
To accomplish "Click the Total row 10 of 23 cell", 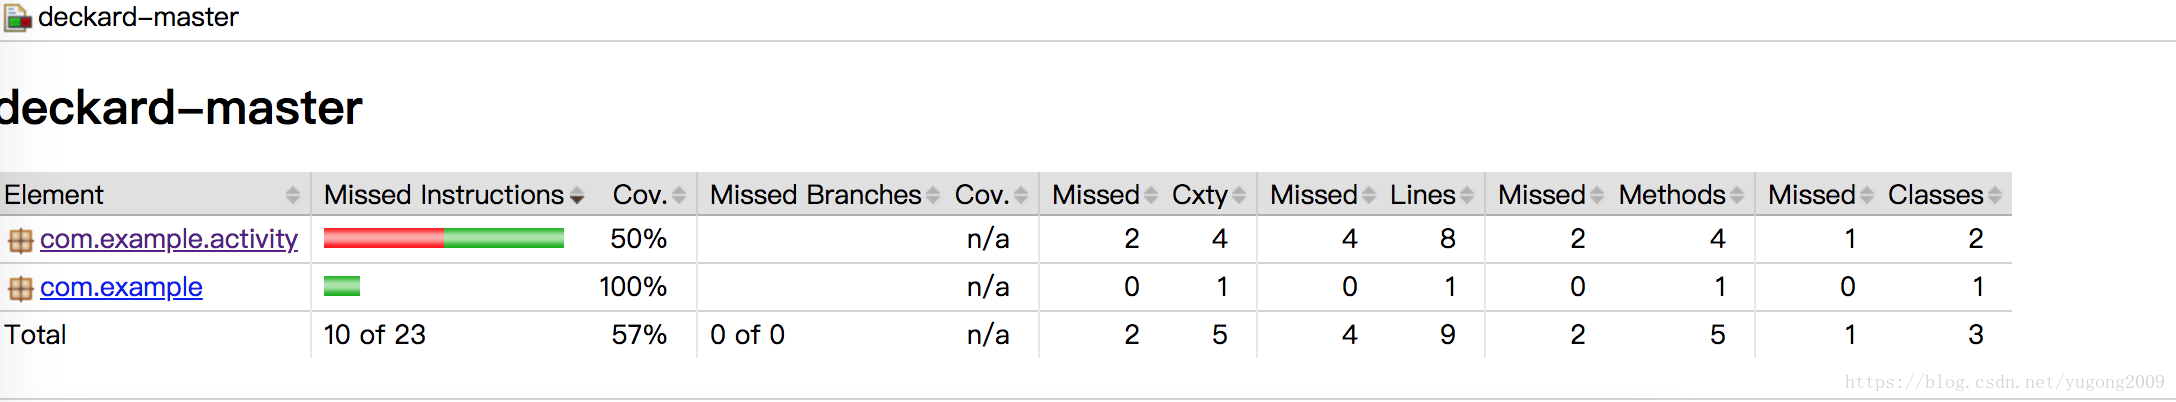I will (375, 335).
